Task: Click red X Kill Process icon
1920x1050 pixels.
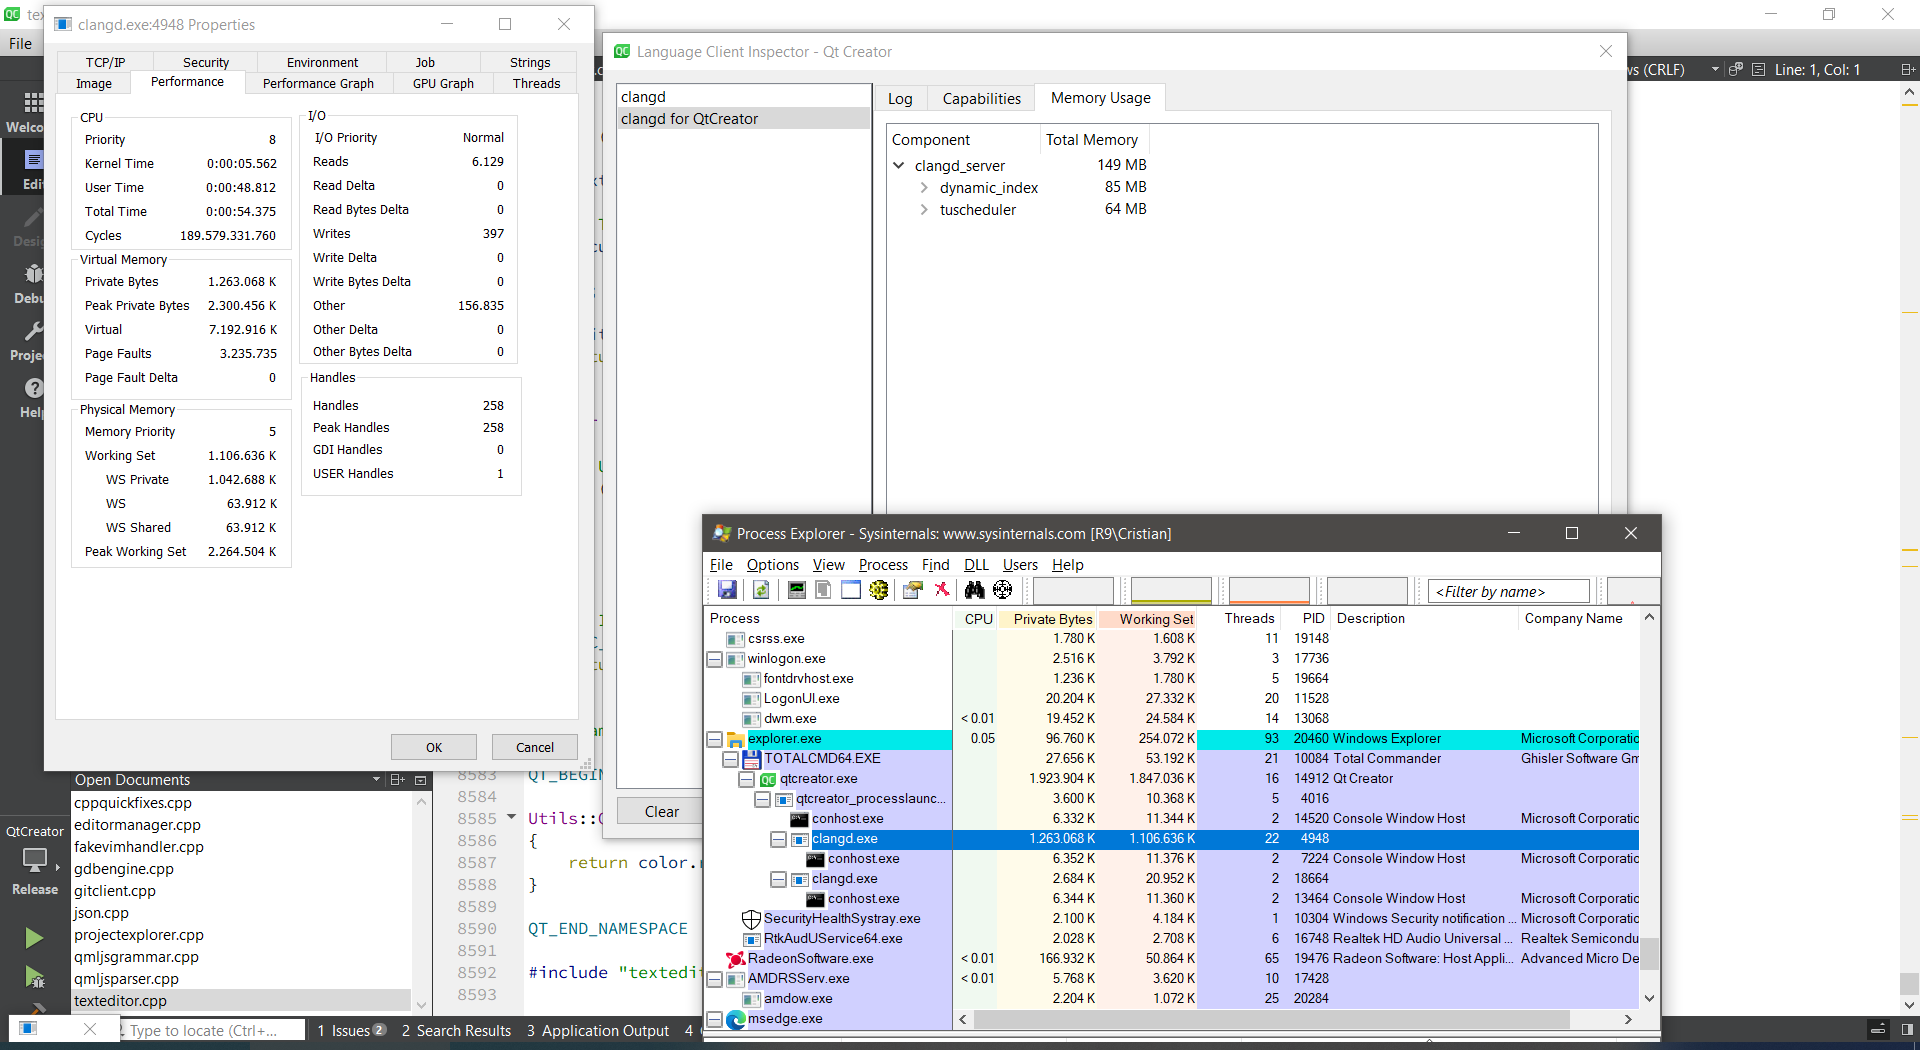Action: pos(941,590)
